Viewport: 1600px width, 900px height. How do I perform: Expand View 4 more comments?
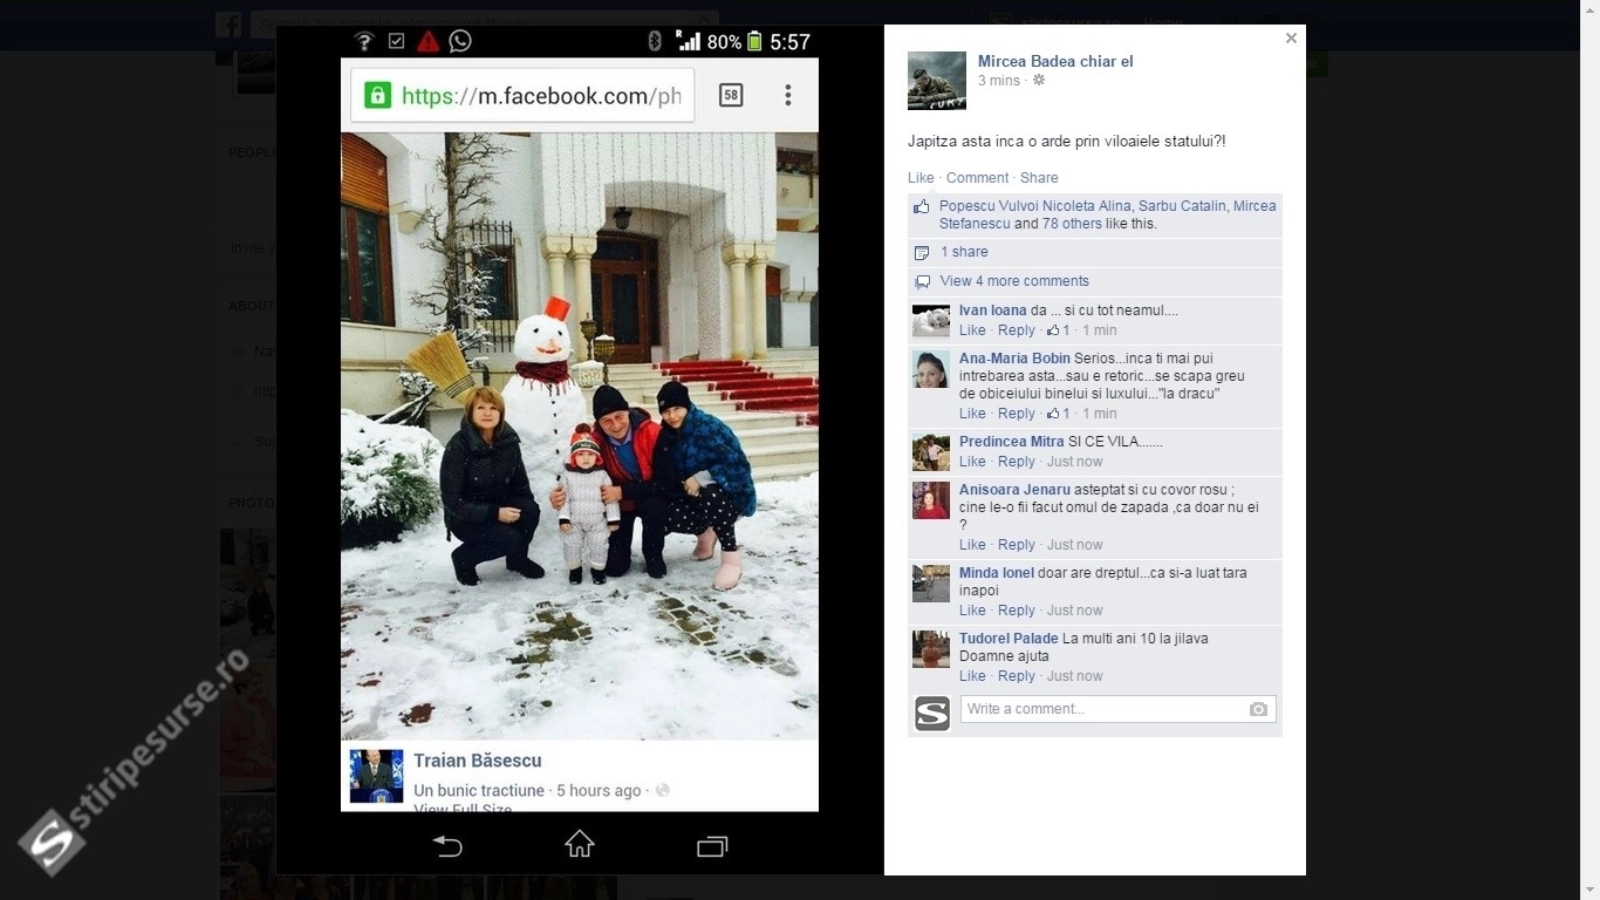coord(1013,281)
